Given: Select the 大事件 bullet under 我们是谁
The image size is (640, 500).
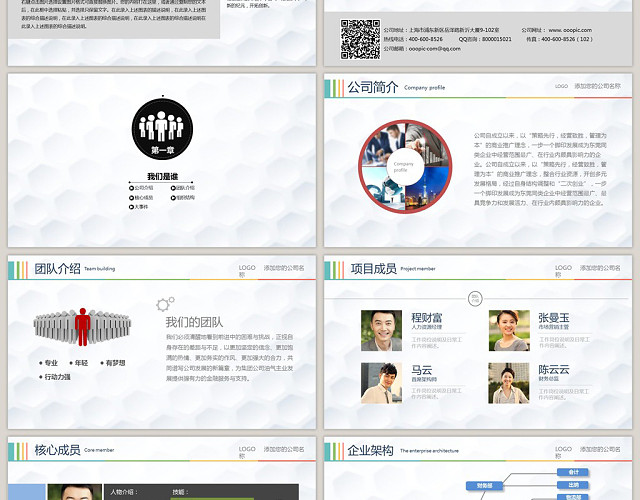Looking at the screenshot, I should (x=139, y=207).
